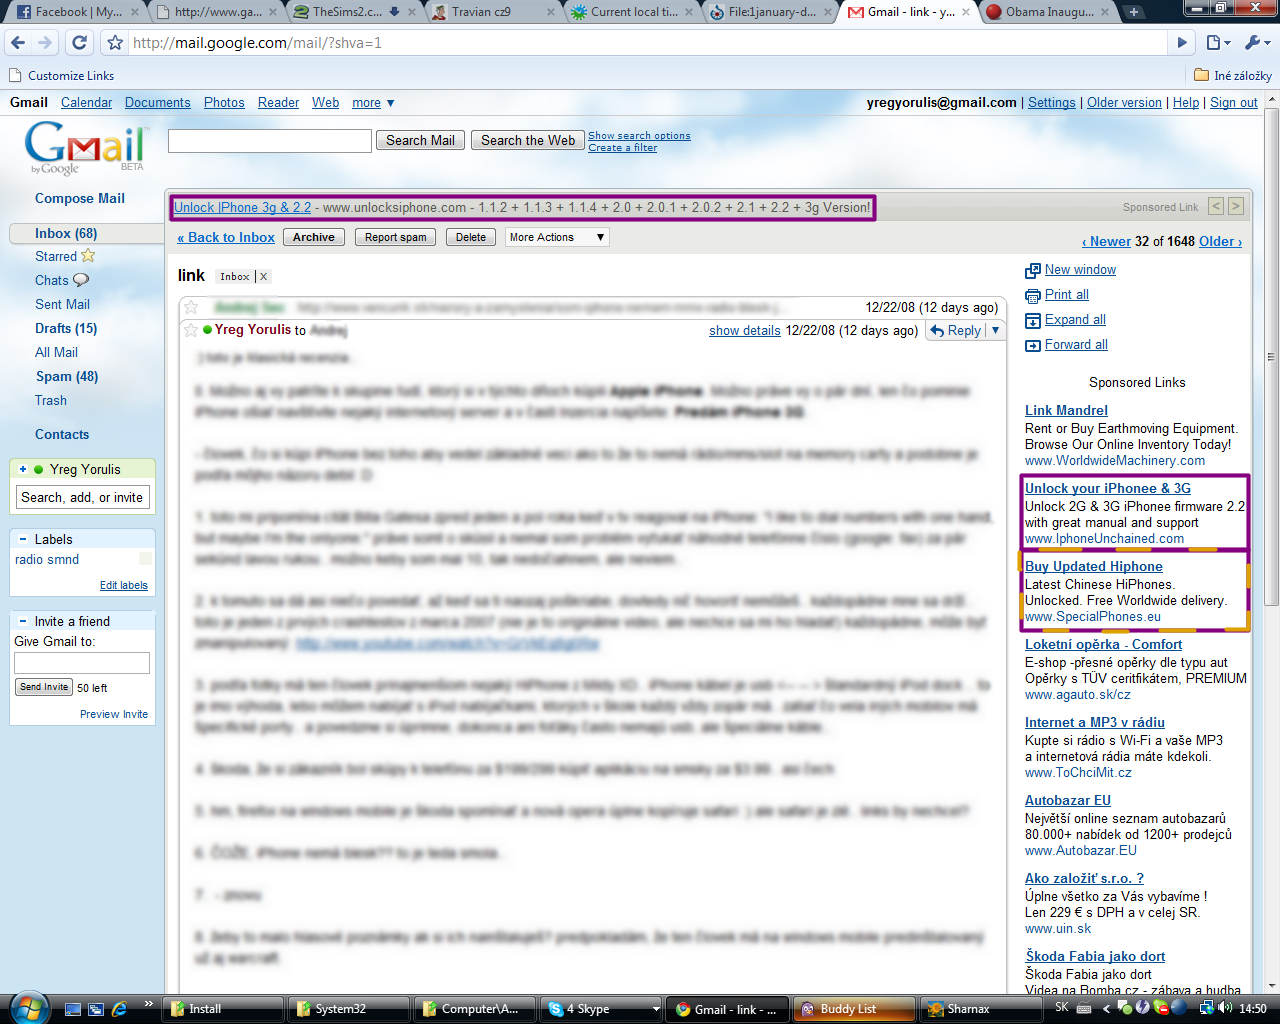Click the printer icon for Print all
Image resolution: width=1280 pixels, height=1024 pixels.
(x=1033, y=295)
